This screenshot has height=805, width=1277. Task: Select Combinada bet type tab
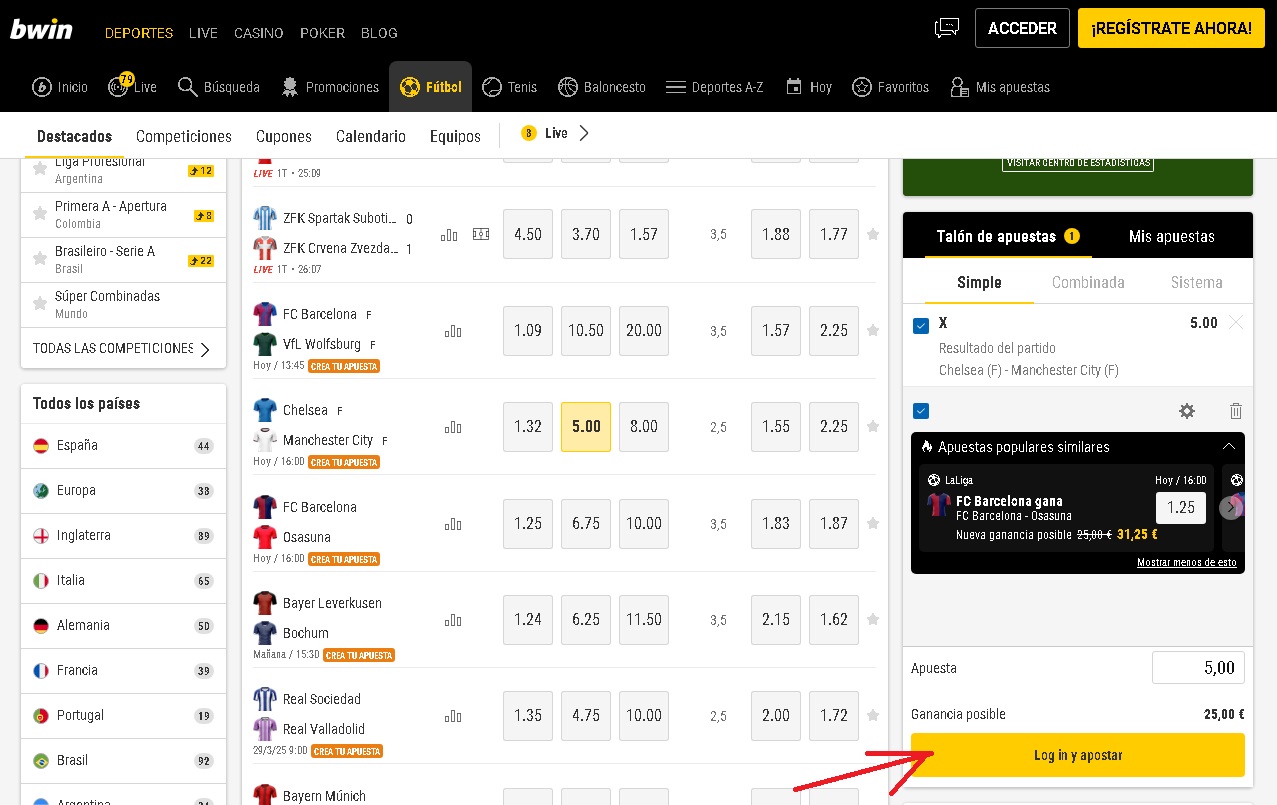click(x=1088, y=283)
